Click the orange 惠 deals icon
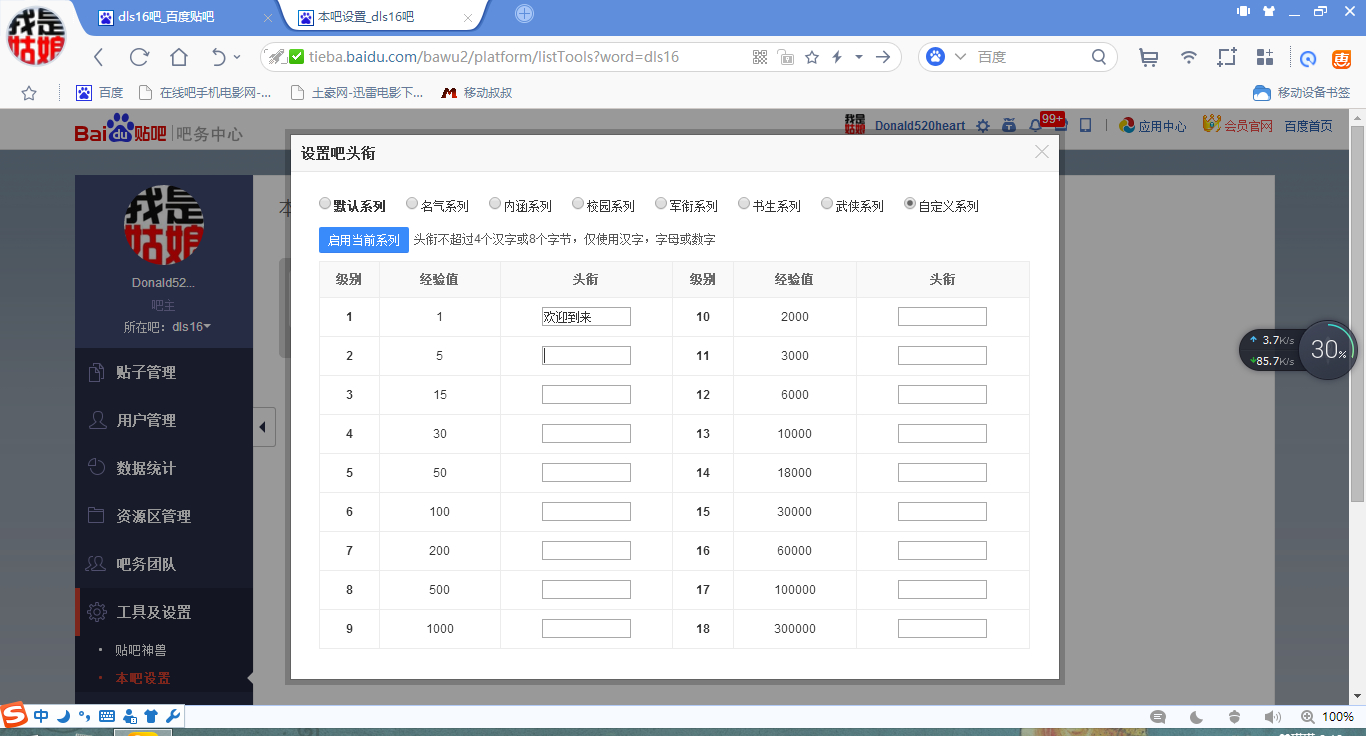1366x736 pixels. point(1340,58)
